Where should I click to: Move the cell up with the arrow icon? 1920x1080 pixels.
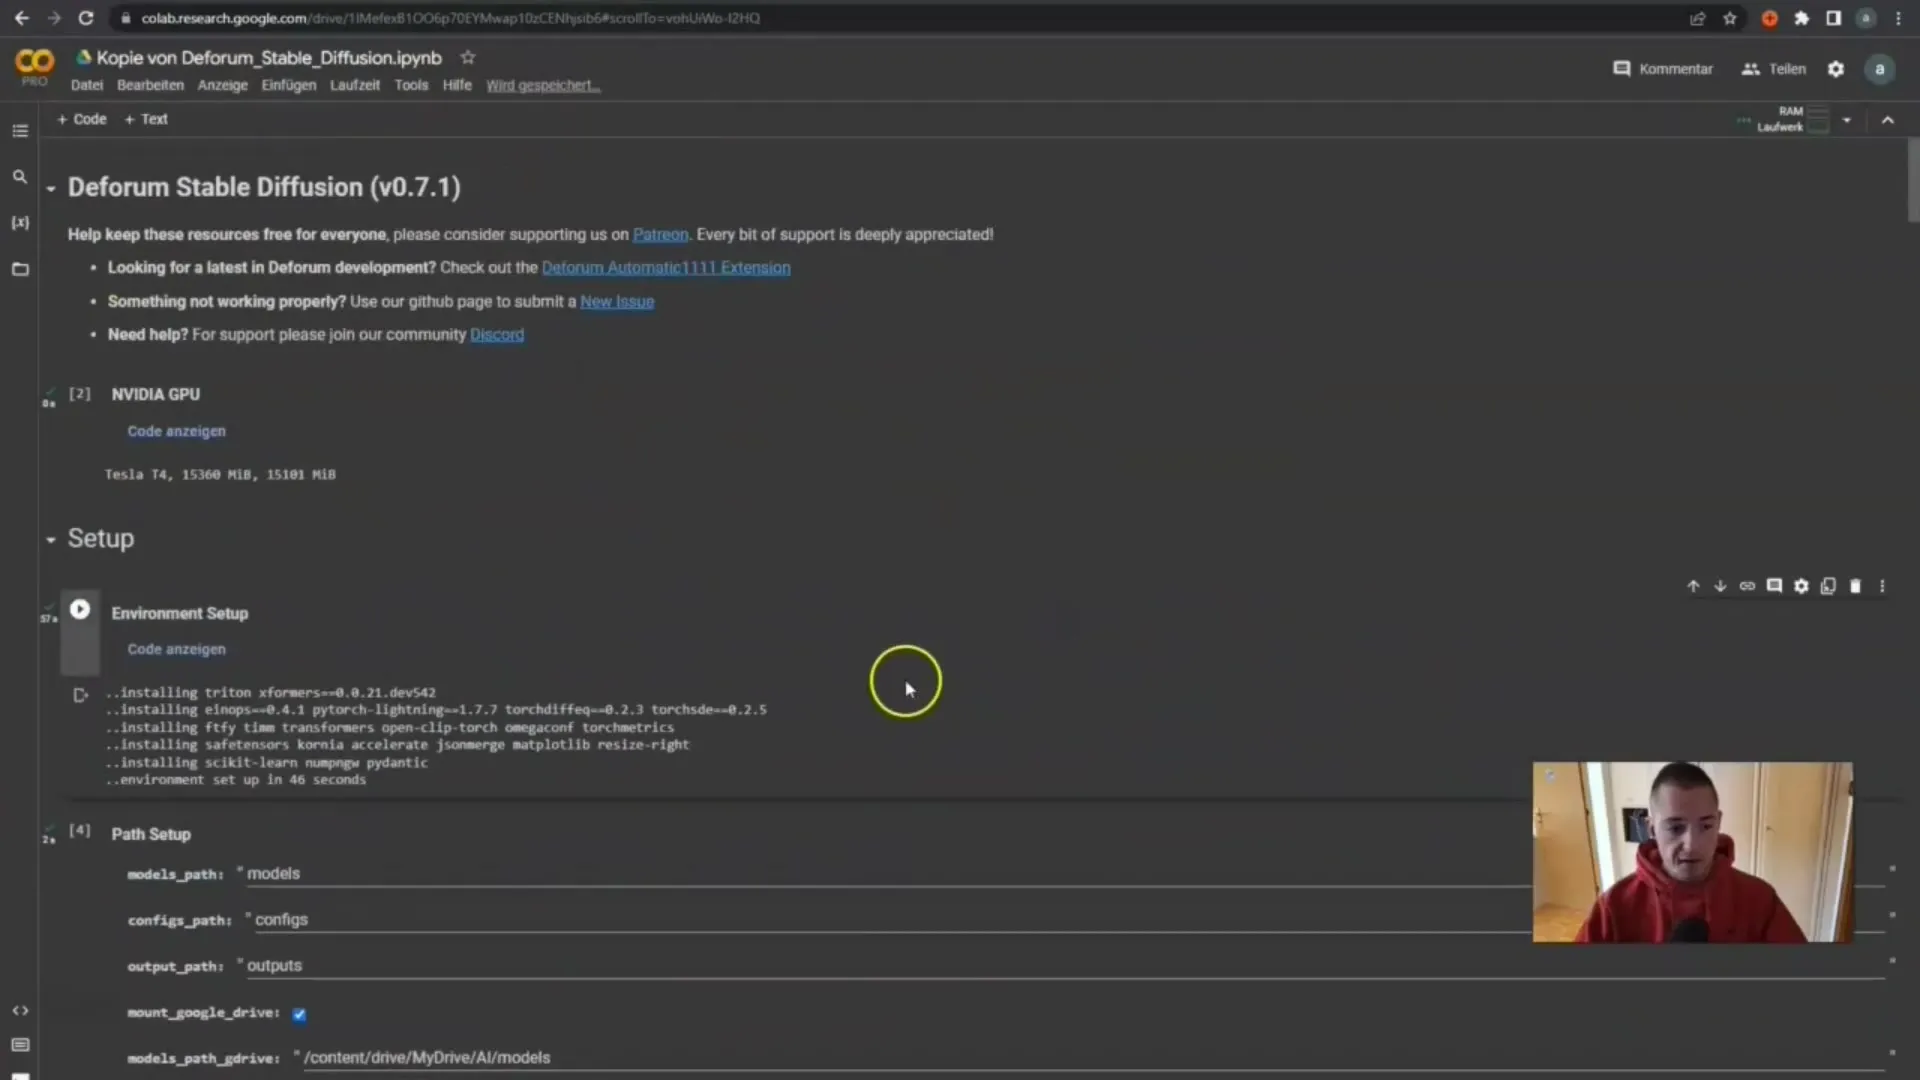tap(1693, 586)
